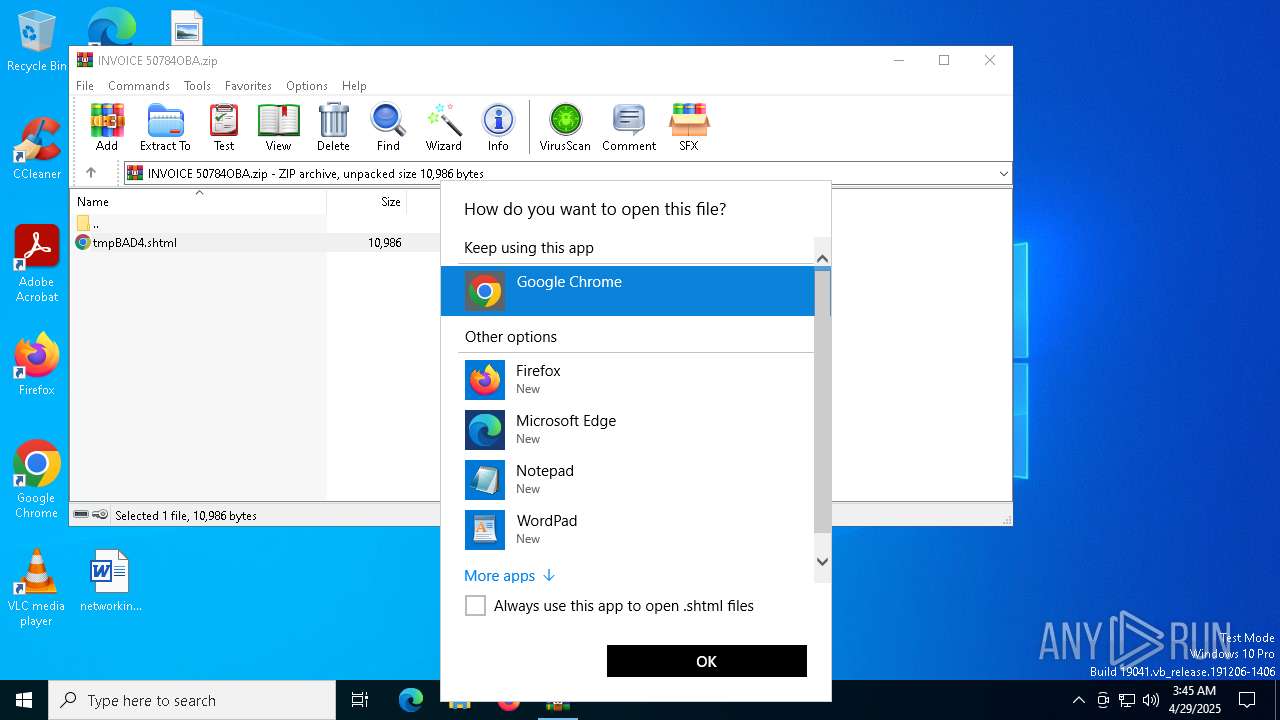Pick WordPad from other options
The height and width of the screenshot is (720, 1280).
pyautogui.click(x=628, y=530)
